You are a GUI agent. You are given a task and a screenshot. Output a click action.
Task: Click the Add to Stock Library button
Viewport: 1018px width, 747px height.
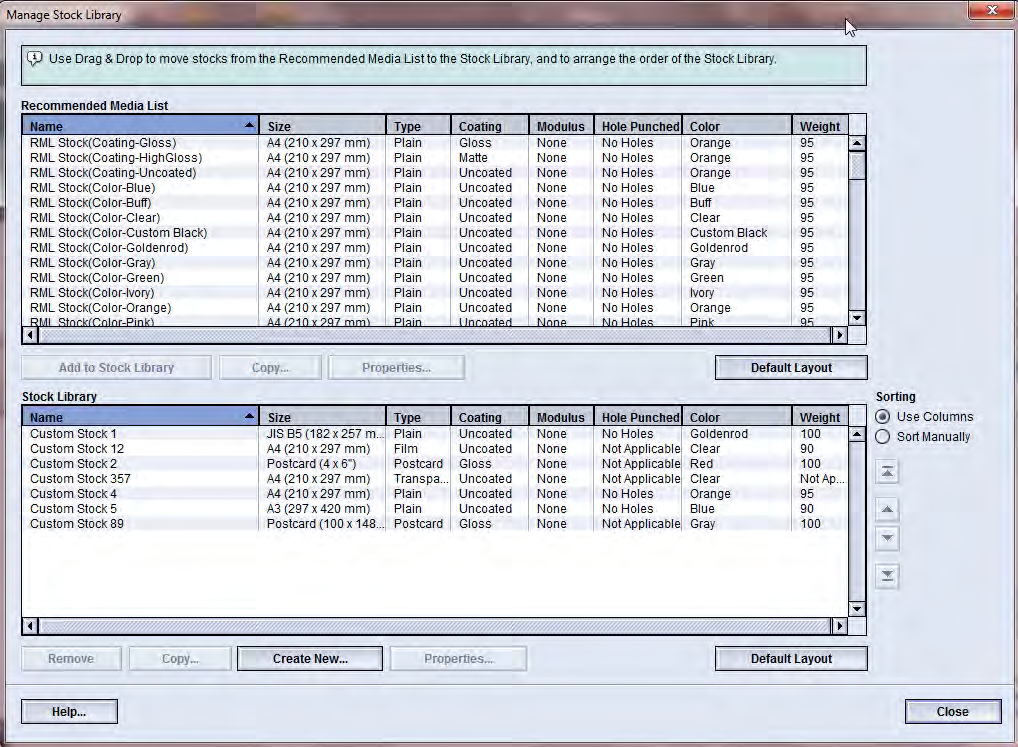click(116, 367)
